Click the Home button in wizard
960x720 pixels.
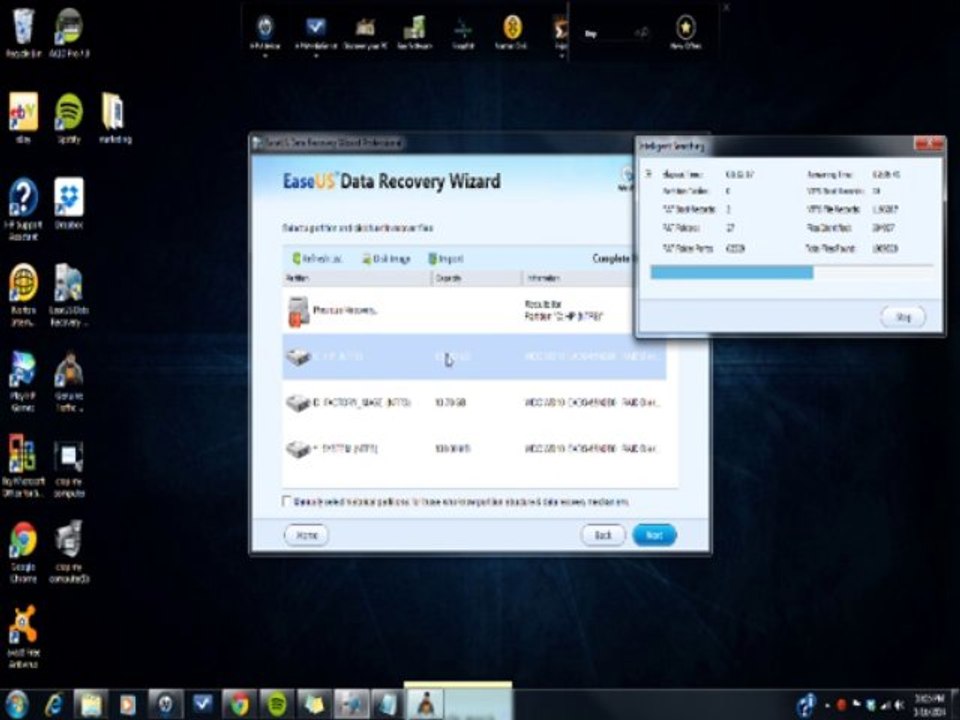pyautogui.click(x=306, y=535)
